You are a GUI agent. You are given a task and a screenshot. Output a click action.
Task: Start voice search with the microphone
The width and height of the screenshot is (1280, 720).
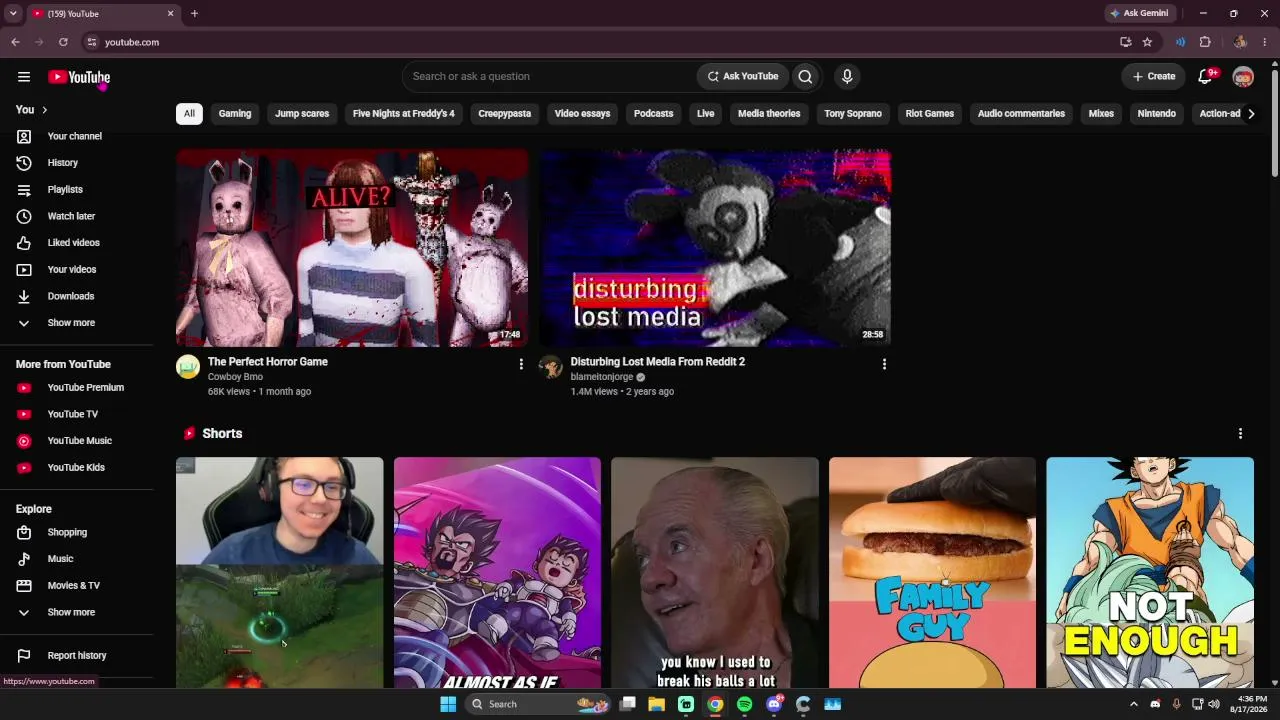[847, 77]
